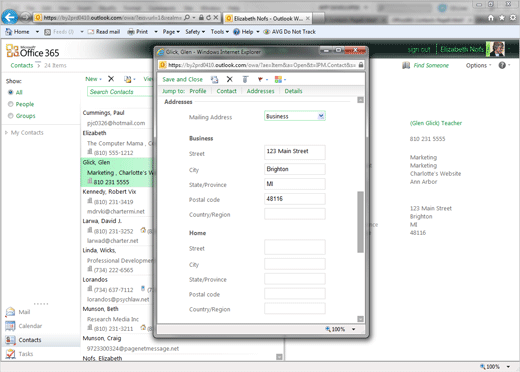This screenshot has height=372, width=520.
Task: Select the Groups radio button
Action: (11, 116)
